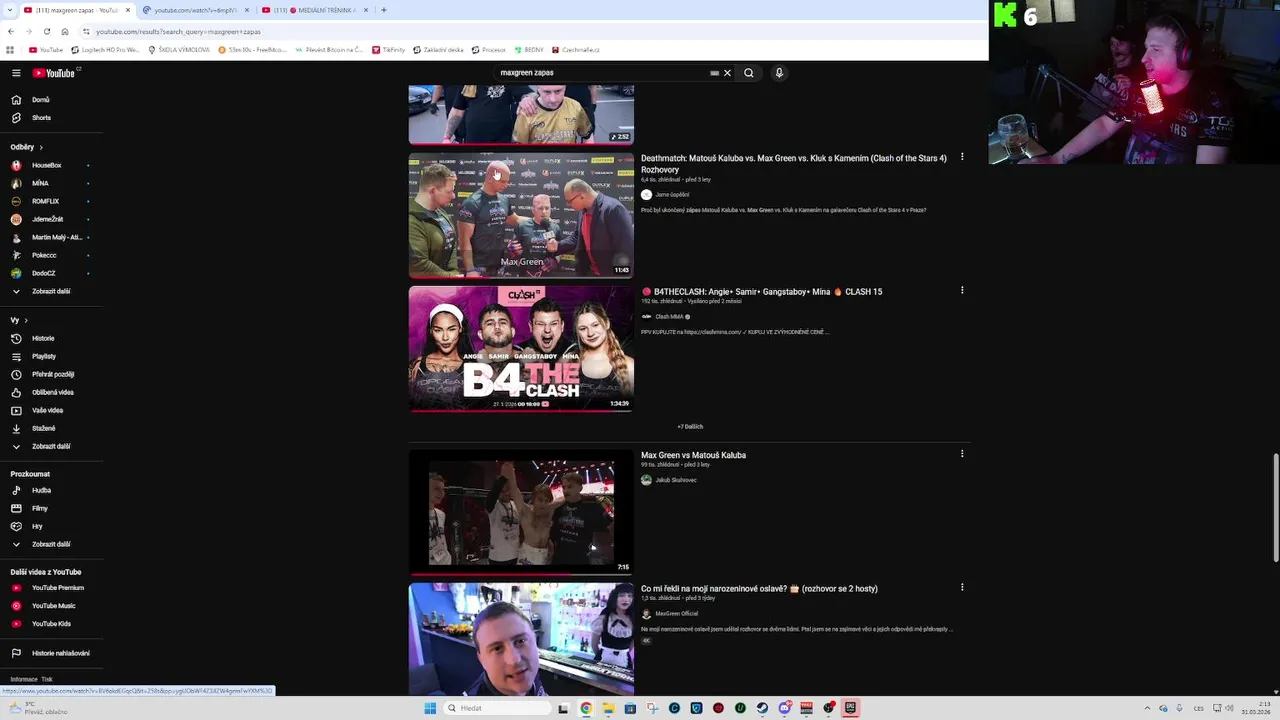Image resolution: width=1280 pixels, height=720 pixels.
Task: Open the Deathmatch Matouš Kaluba video title
Action: pyautogui.click(x=794, y=164)
